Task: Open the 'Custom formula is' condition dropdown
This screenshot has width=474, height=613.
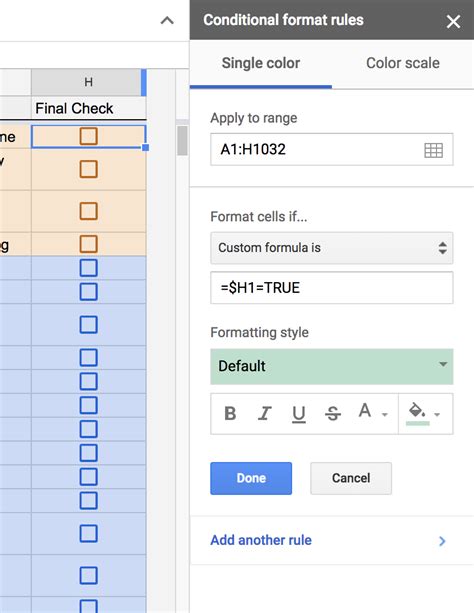Action: click(x=332, y=248)
